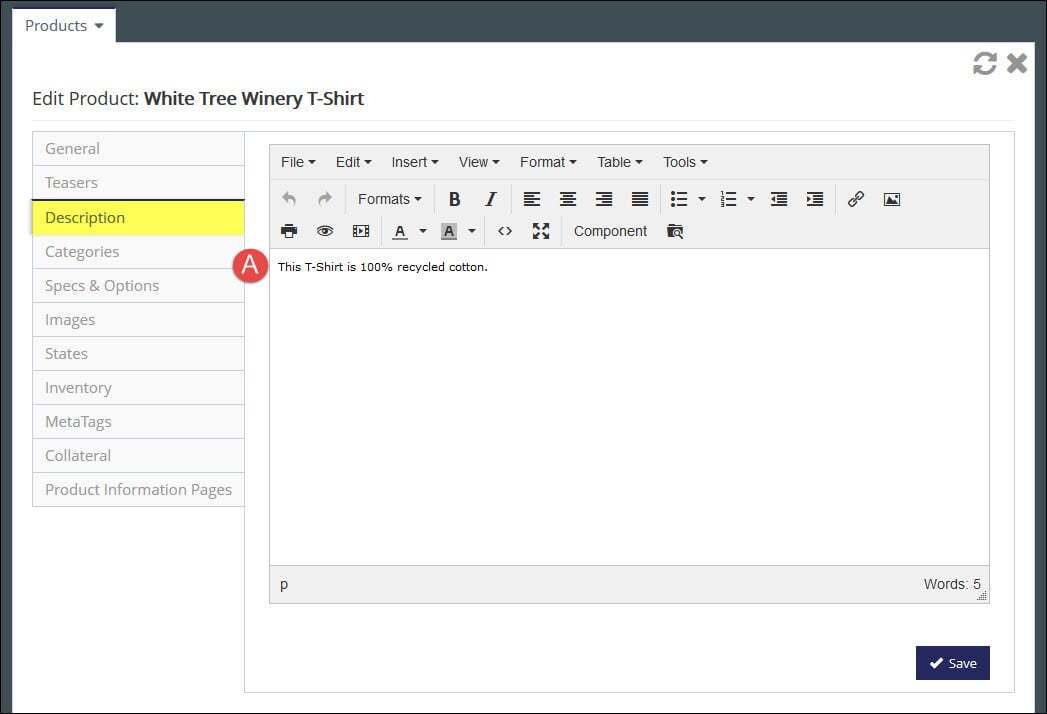Save the product description
Image resolution: width=1047 pixels, height=714 pixels.
pyautogui.click(x=952, y=663)
